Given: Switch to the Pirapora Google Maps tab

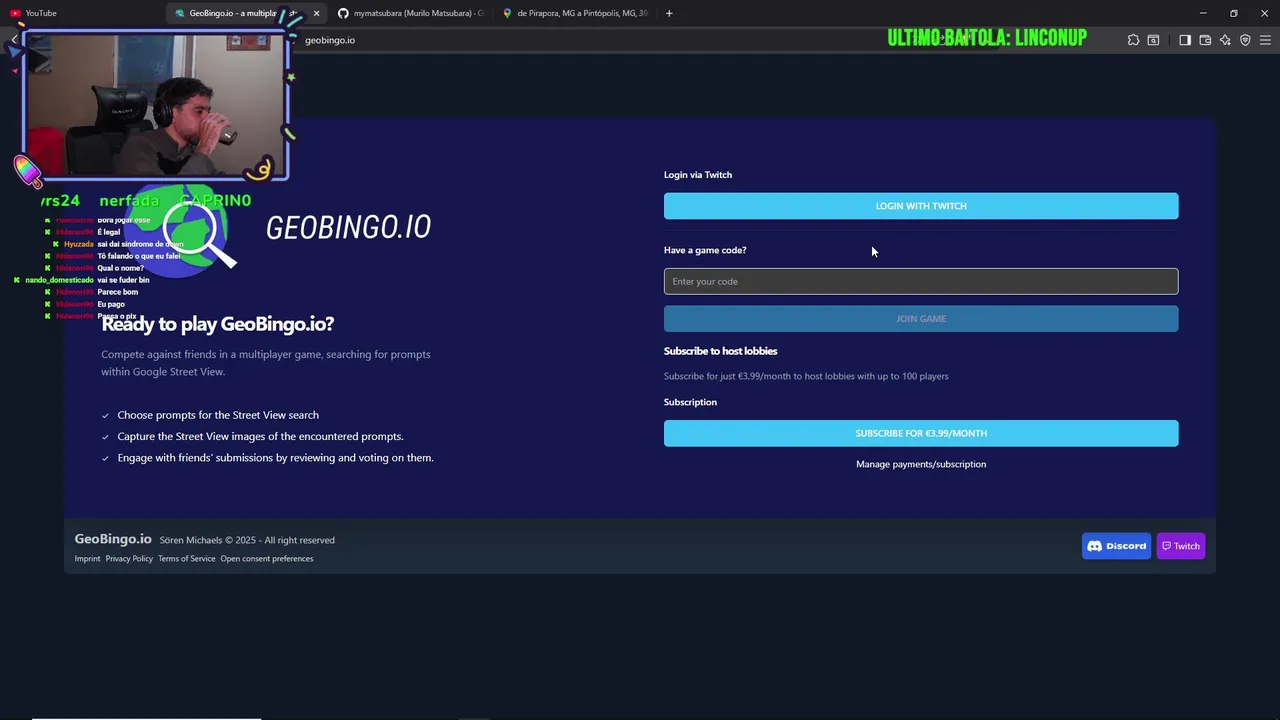Looking at the screenshot, I should [x=575, y=13].
